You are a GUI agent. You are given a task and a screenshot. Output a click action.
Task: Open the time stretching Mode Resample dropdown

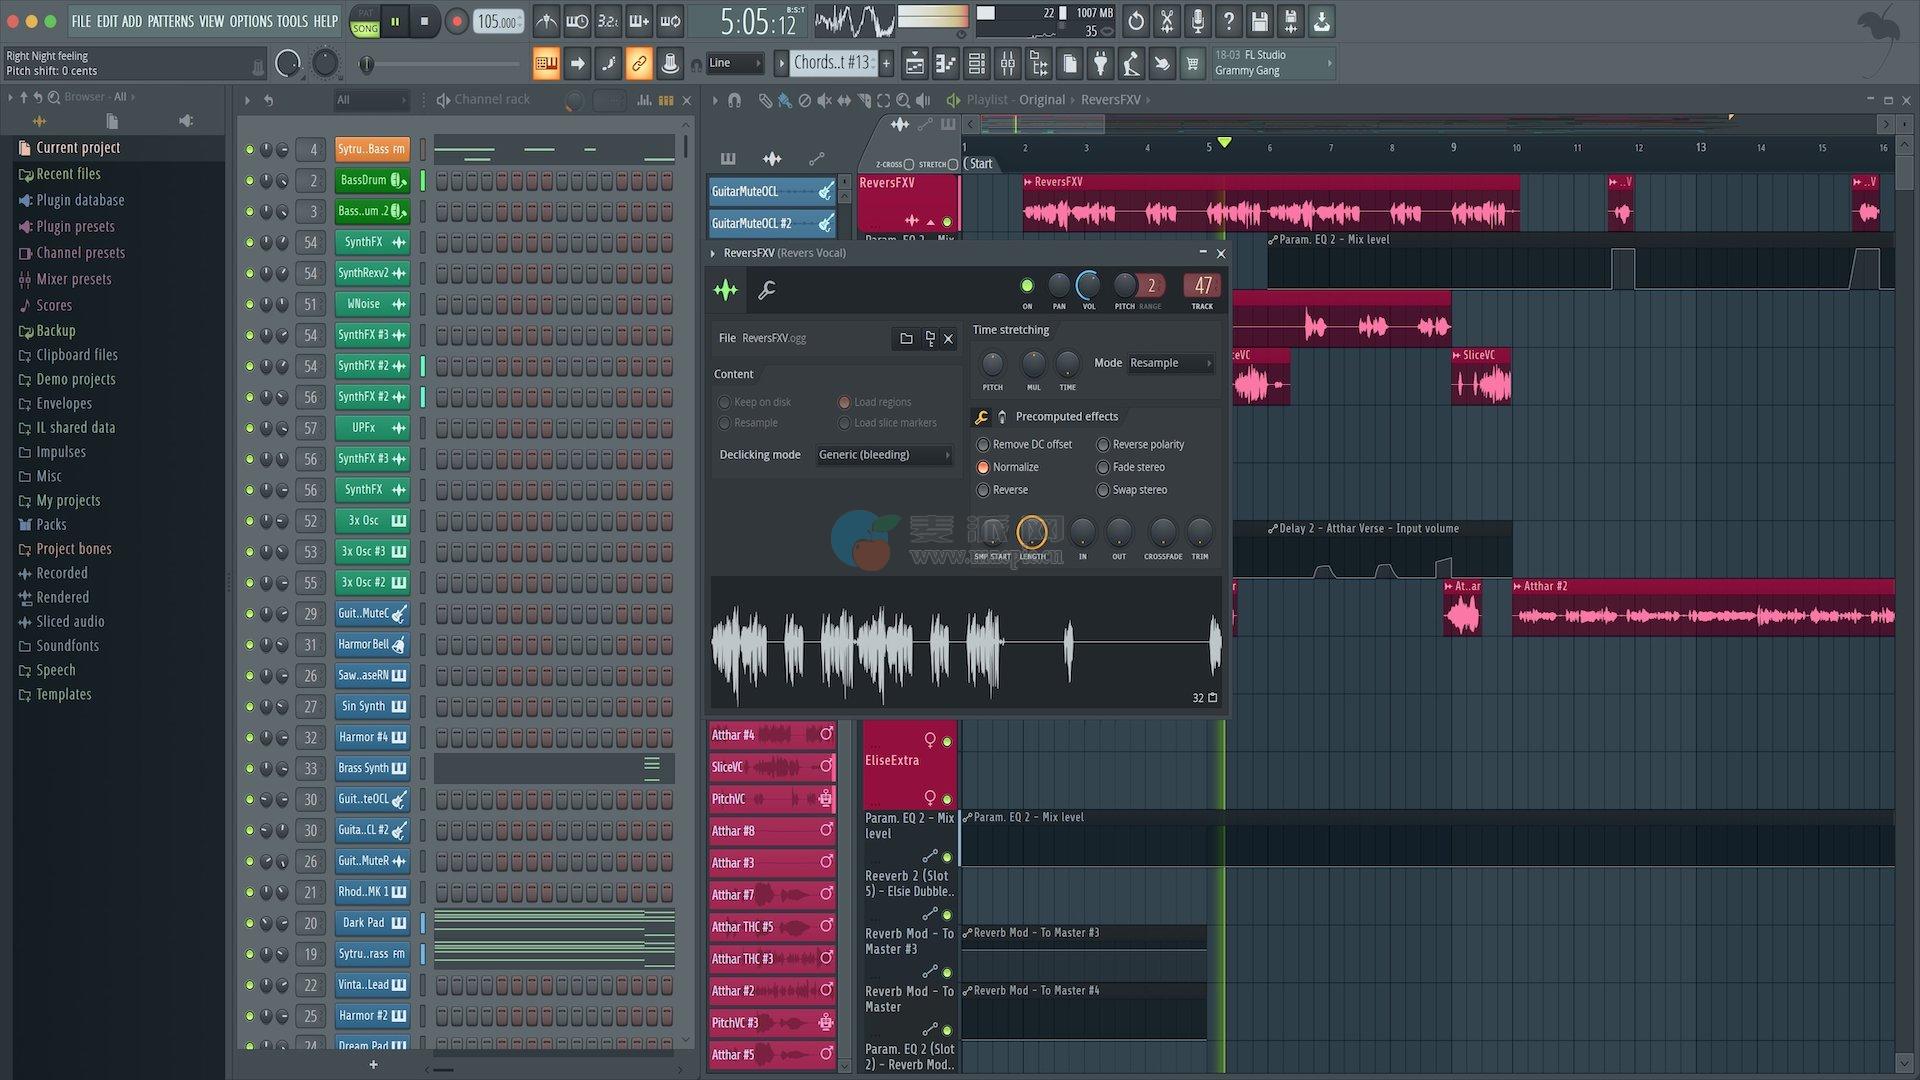[x=1169, y=363]
